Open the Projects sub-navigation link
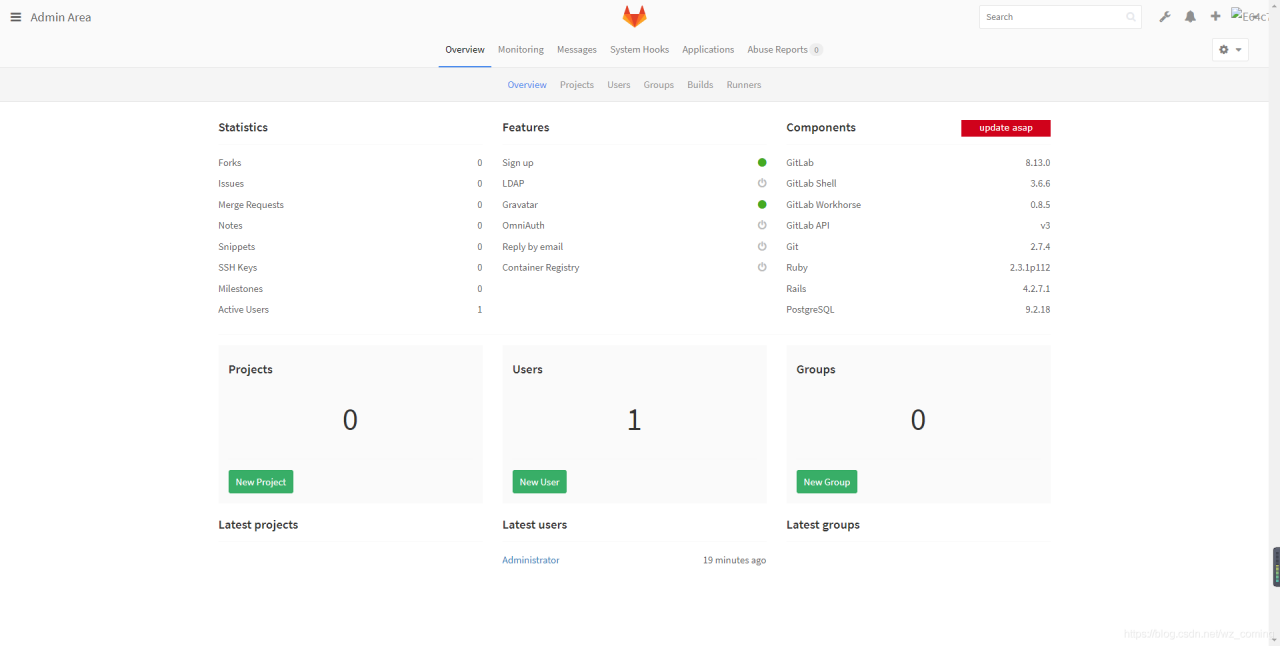The width and height of the screenshot is (1280, 646). (577, 85)
